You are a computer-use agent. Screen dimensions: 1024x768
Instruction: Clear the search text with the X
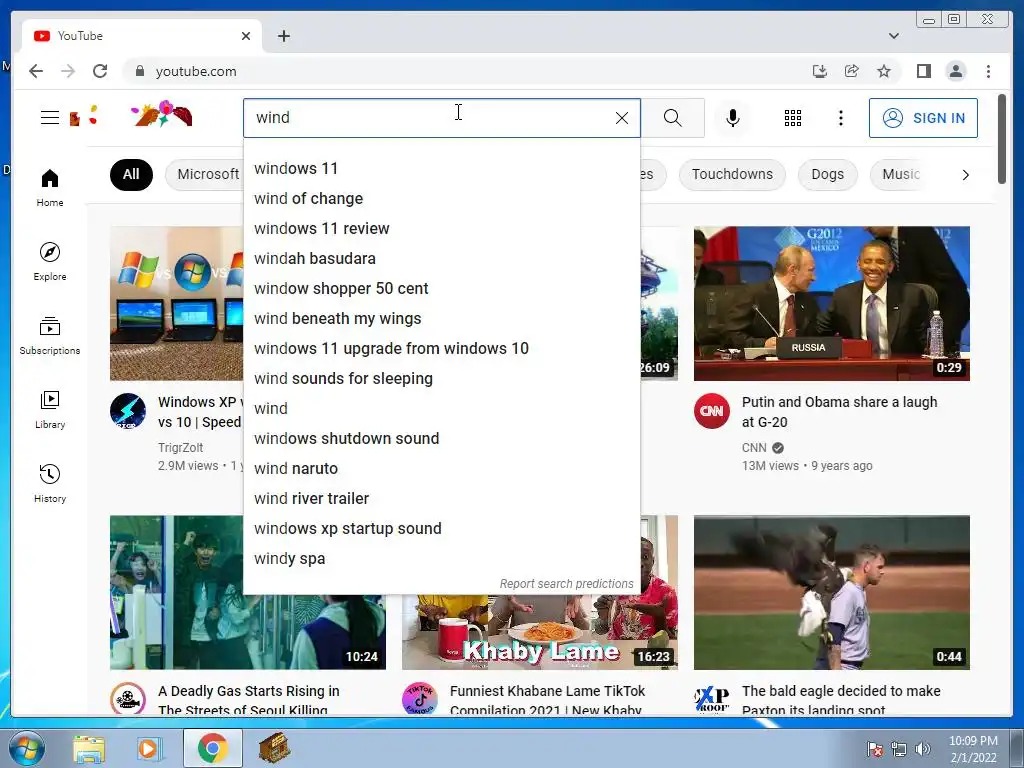click(x=622, y=118)
